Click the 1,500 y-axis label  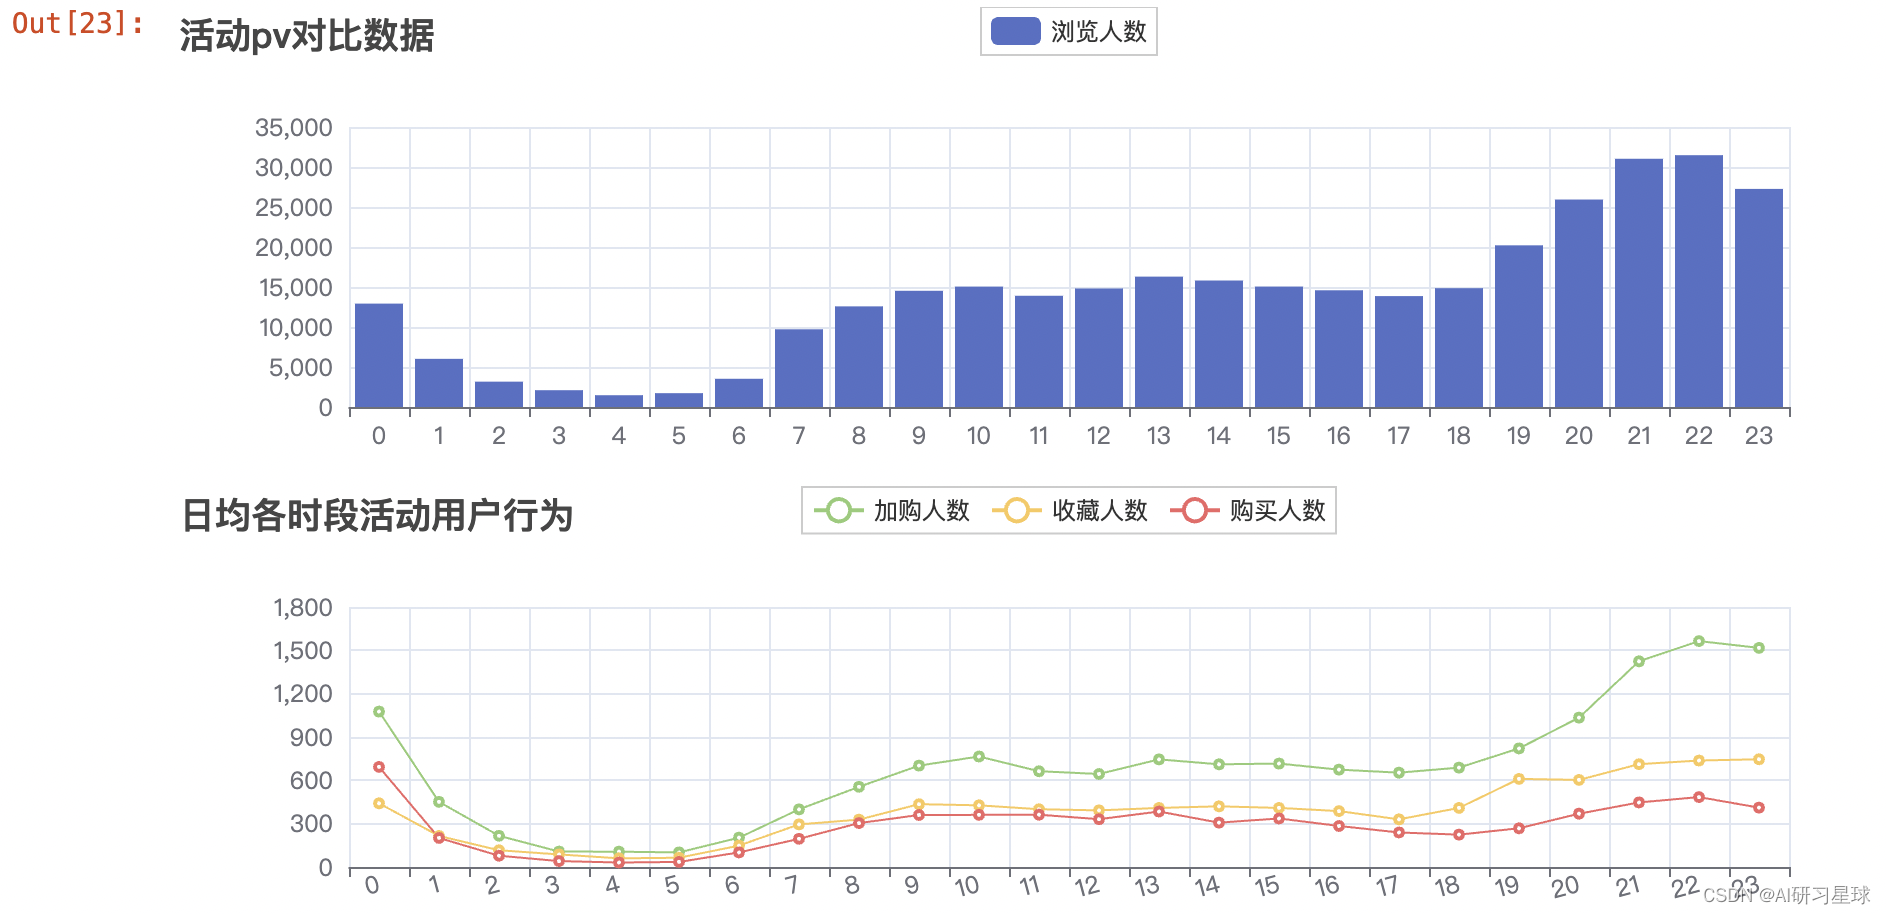[x=303, y=651]
